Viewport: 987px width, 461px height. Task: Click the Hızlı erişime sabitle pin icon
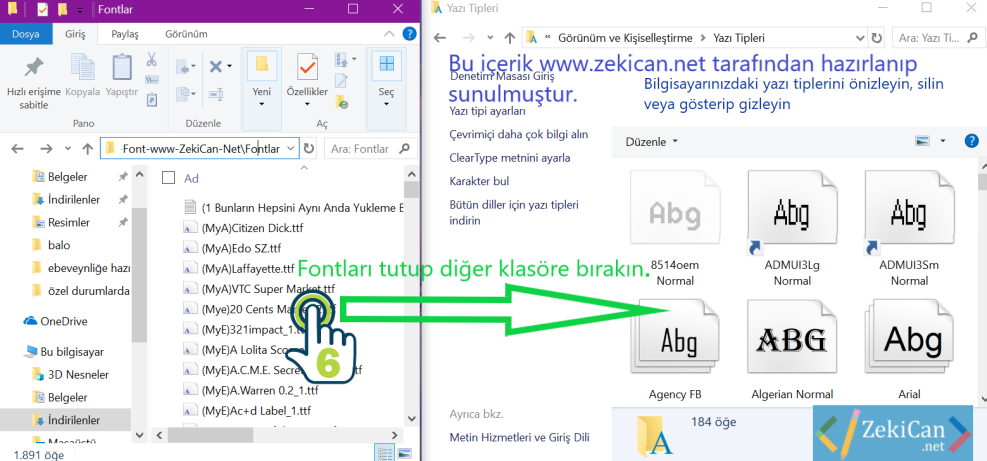tap(34, 68)
